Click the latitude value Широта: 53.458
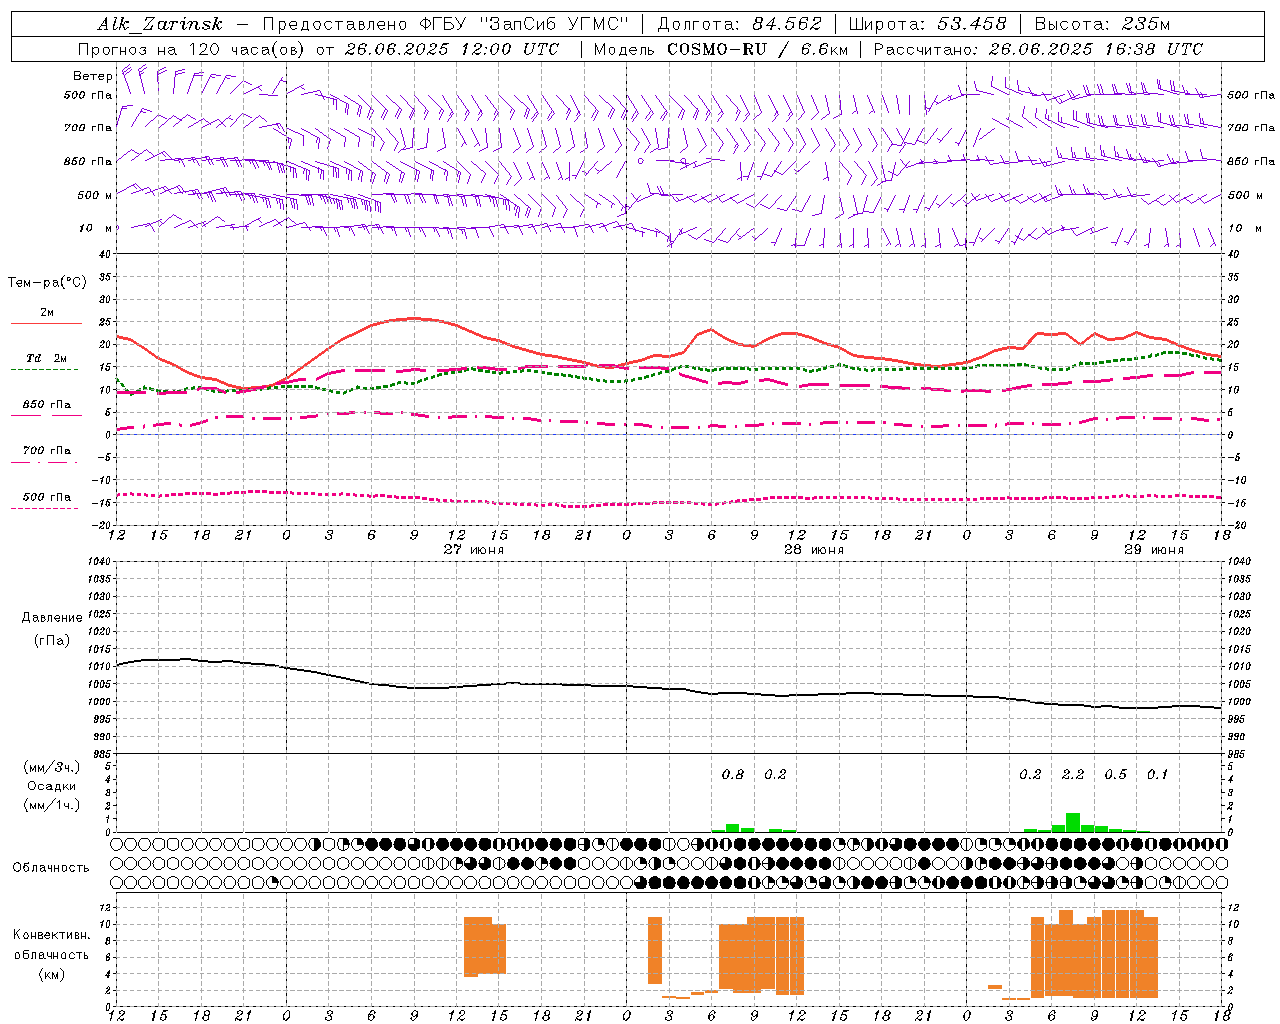1280x1024 pixels. 928,24
